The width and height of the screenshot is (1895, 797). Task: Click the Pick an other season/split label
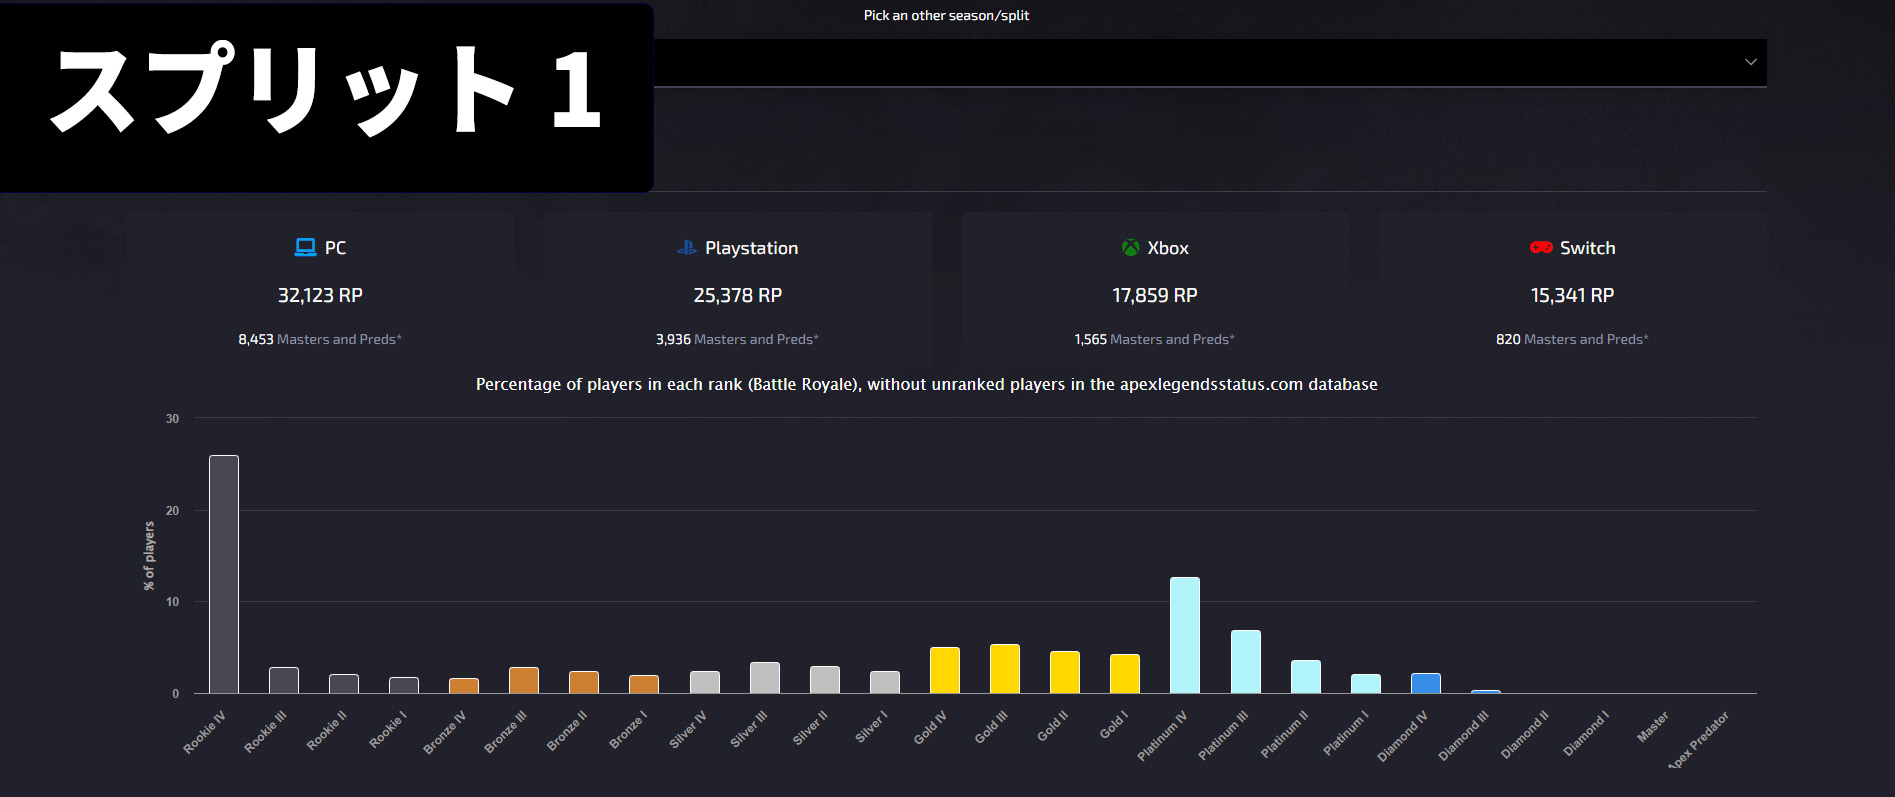946,15
